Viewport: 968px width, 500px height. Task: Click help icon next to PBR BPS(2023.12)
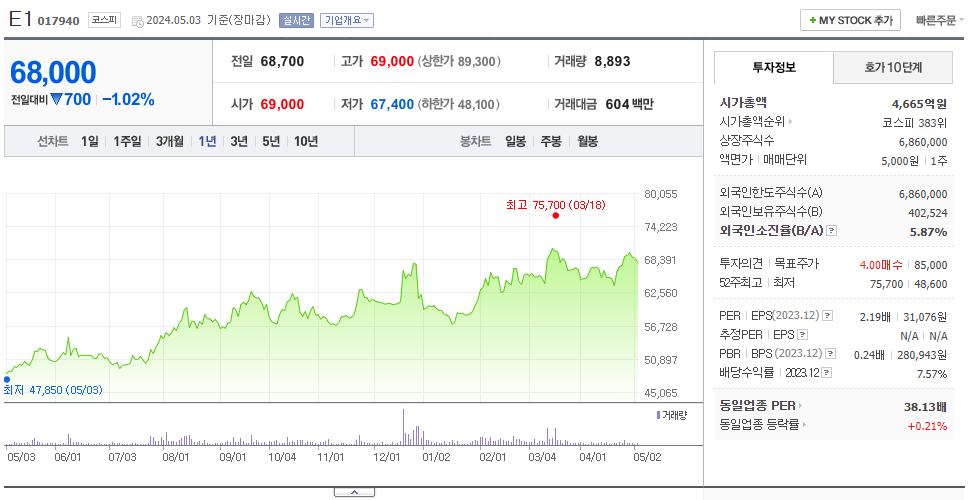pos(830,354)
